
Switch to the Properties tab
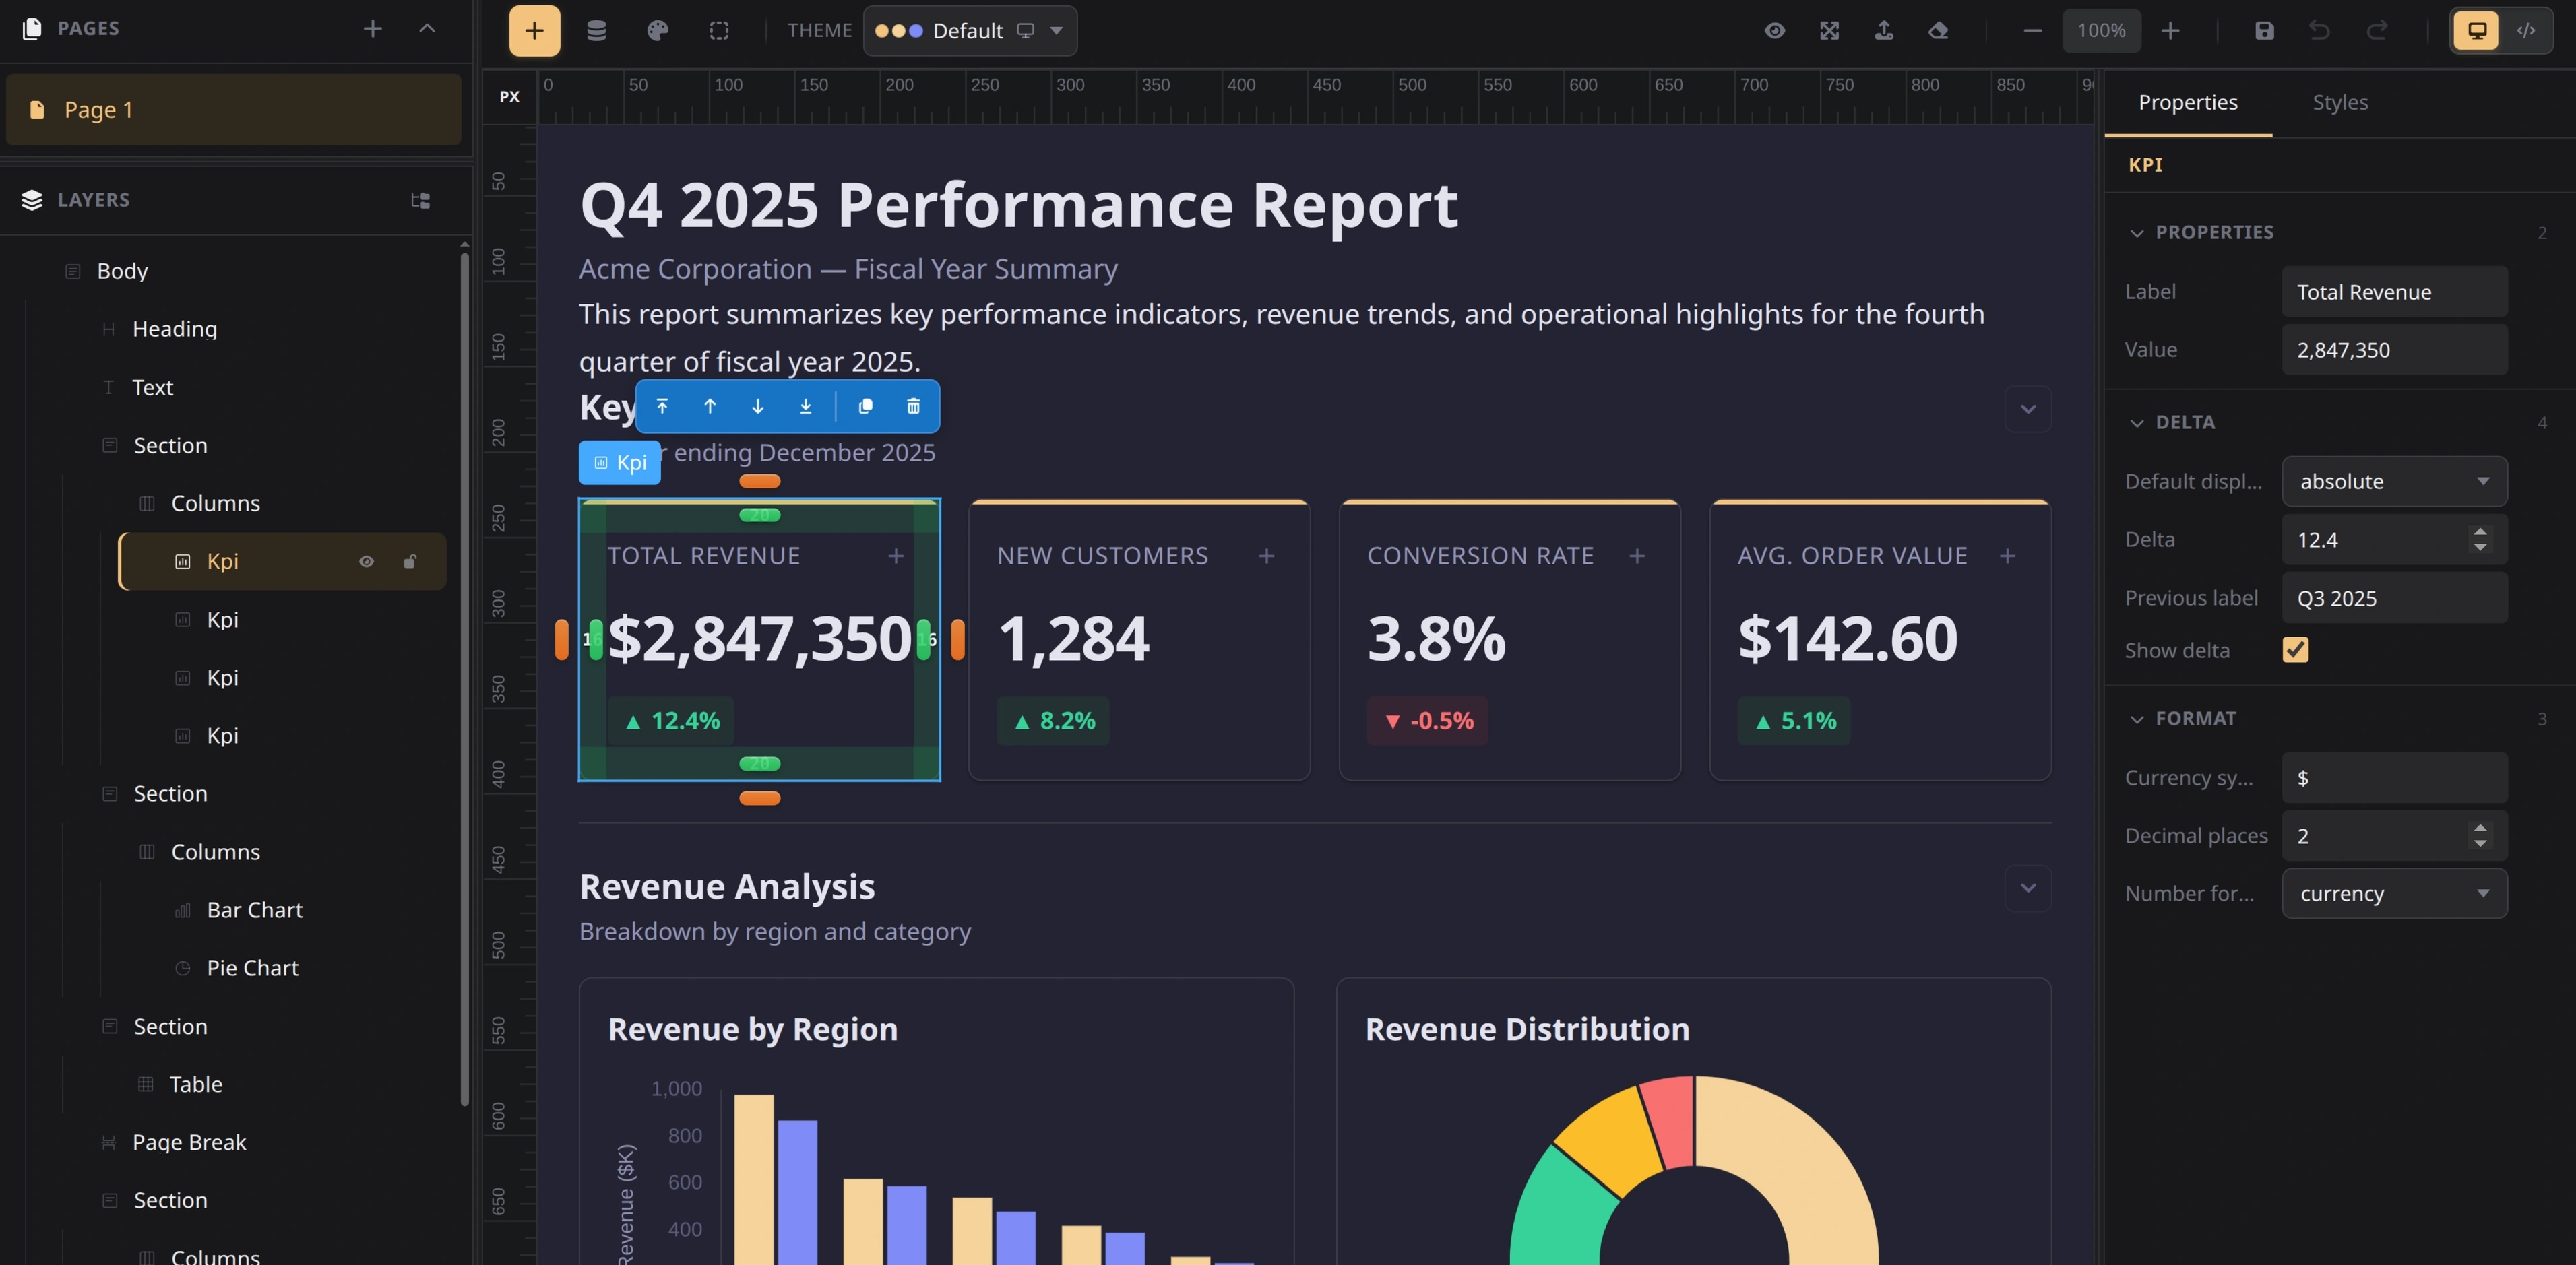(2188, 102)
